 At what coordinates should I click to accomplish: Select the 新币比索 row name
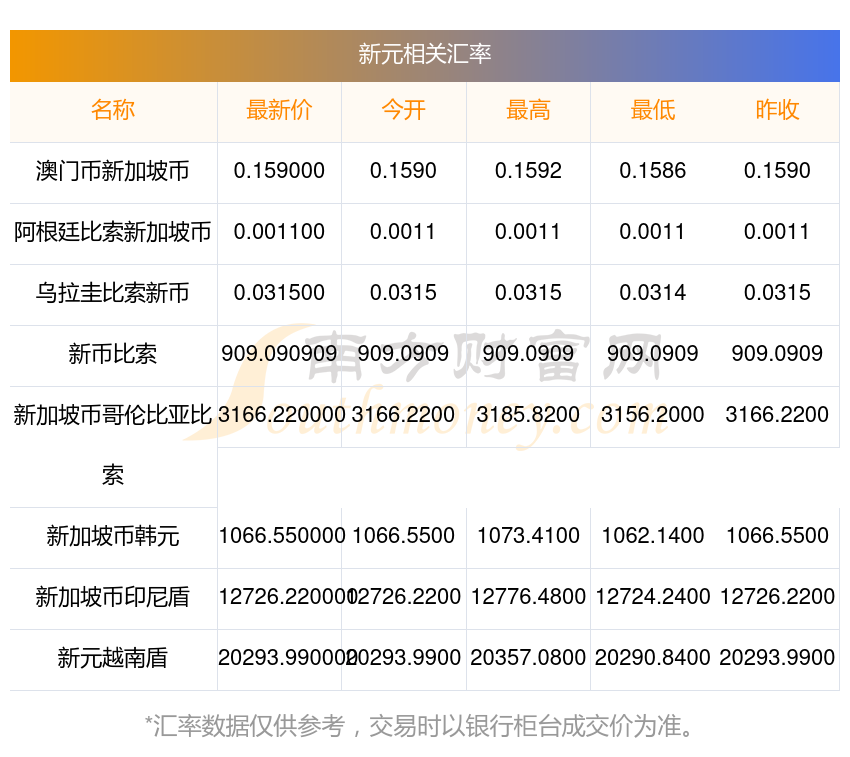[113, 354]
